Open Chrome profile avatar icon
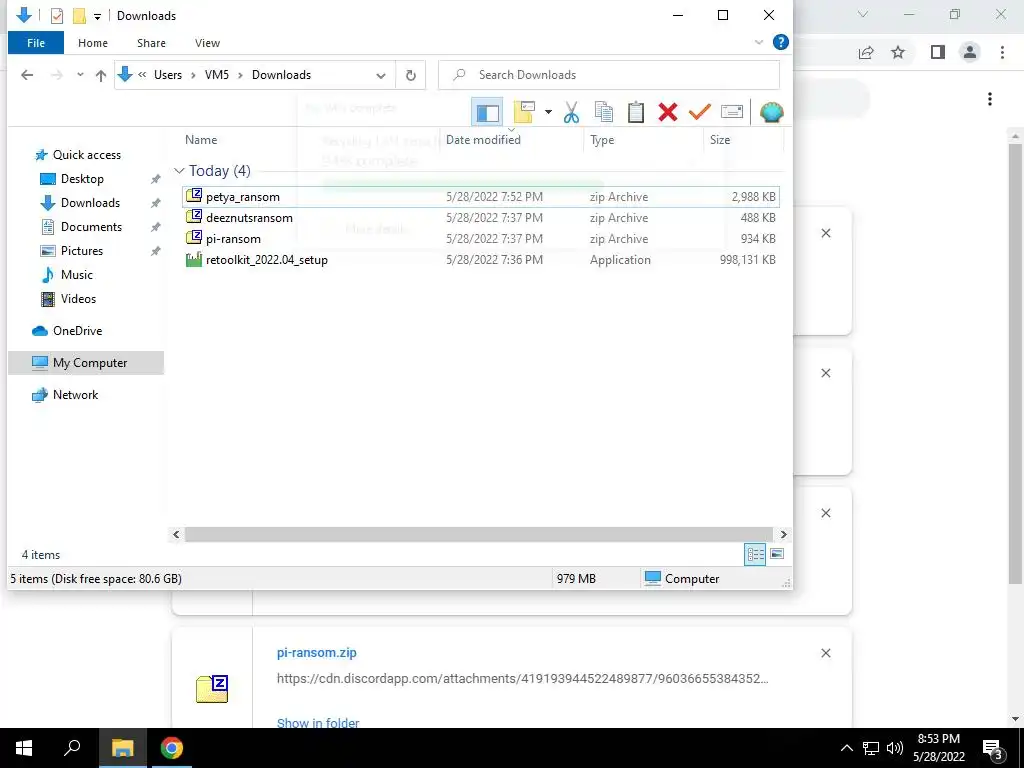This screenshot has width=1024, height=768. pyautogui.click(x=970, y=52)
